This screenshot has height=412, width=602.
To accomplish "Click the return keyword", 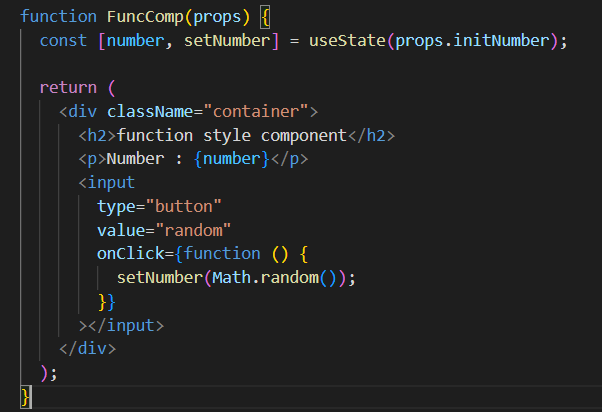I will 68,88.
